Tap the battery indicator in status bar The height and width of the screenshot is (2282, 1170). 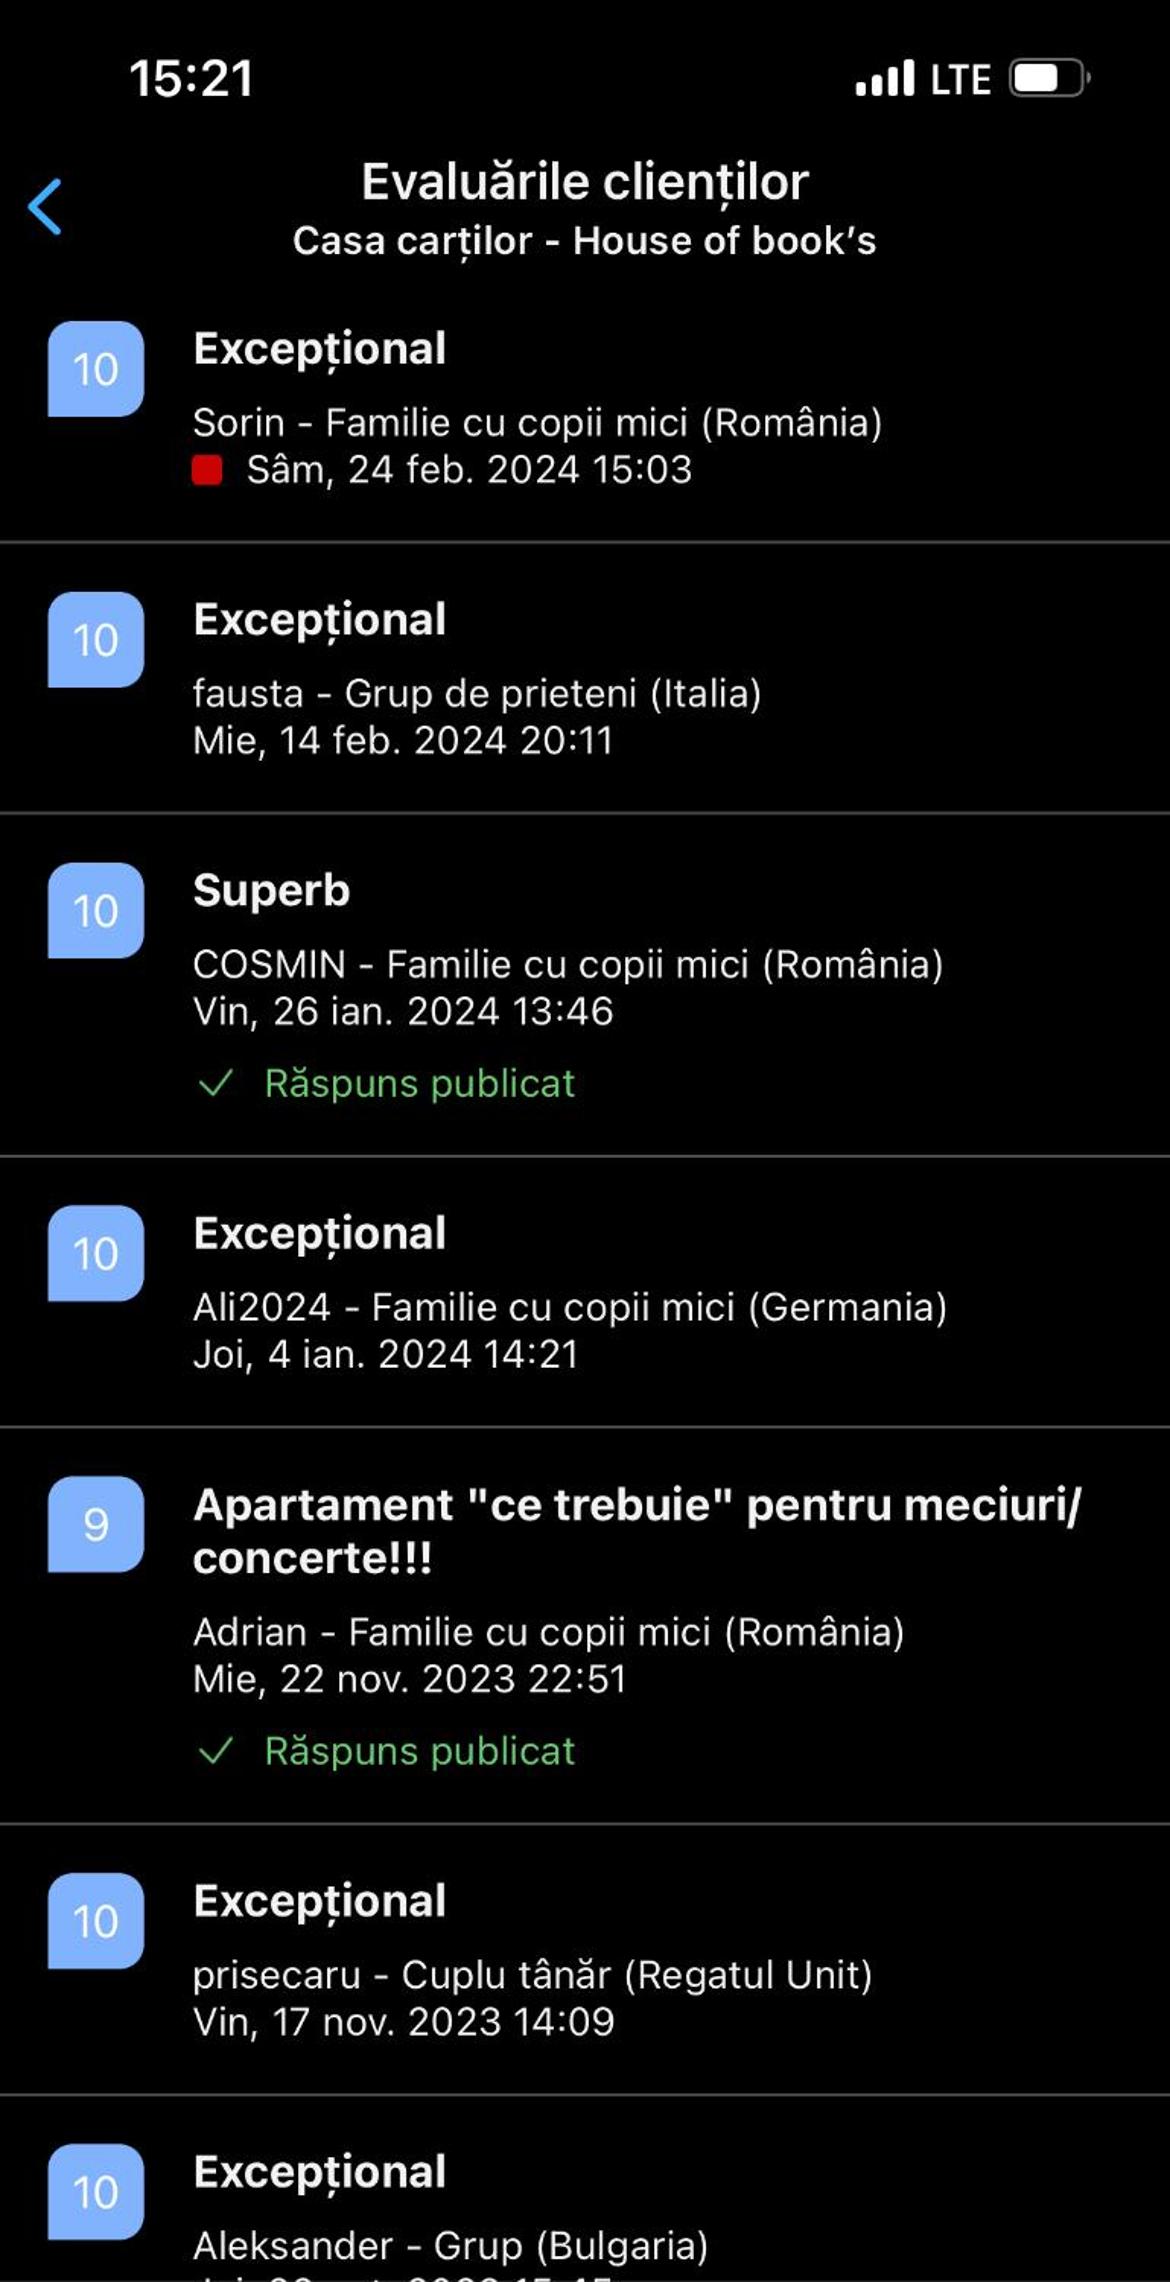[1049, 78]
